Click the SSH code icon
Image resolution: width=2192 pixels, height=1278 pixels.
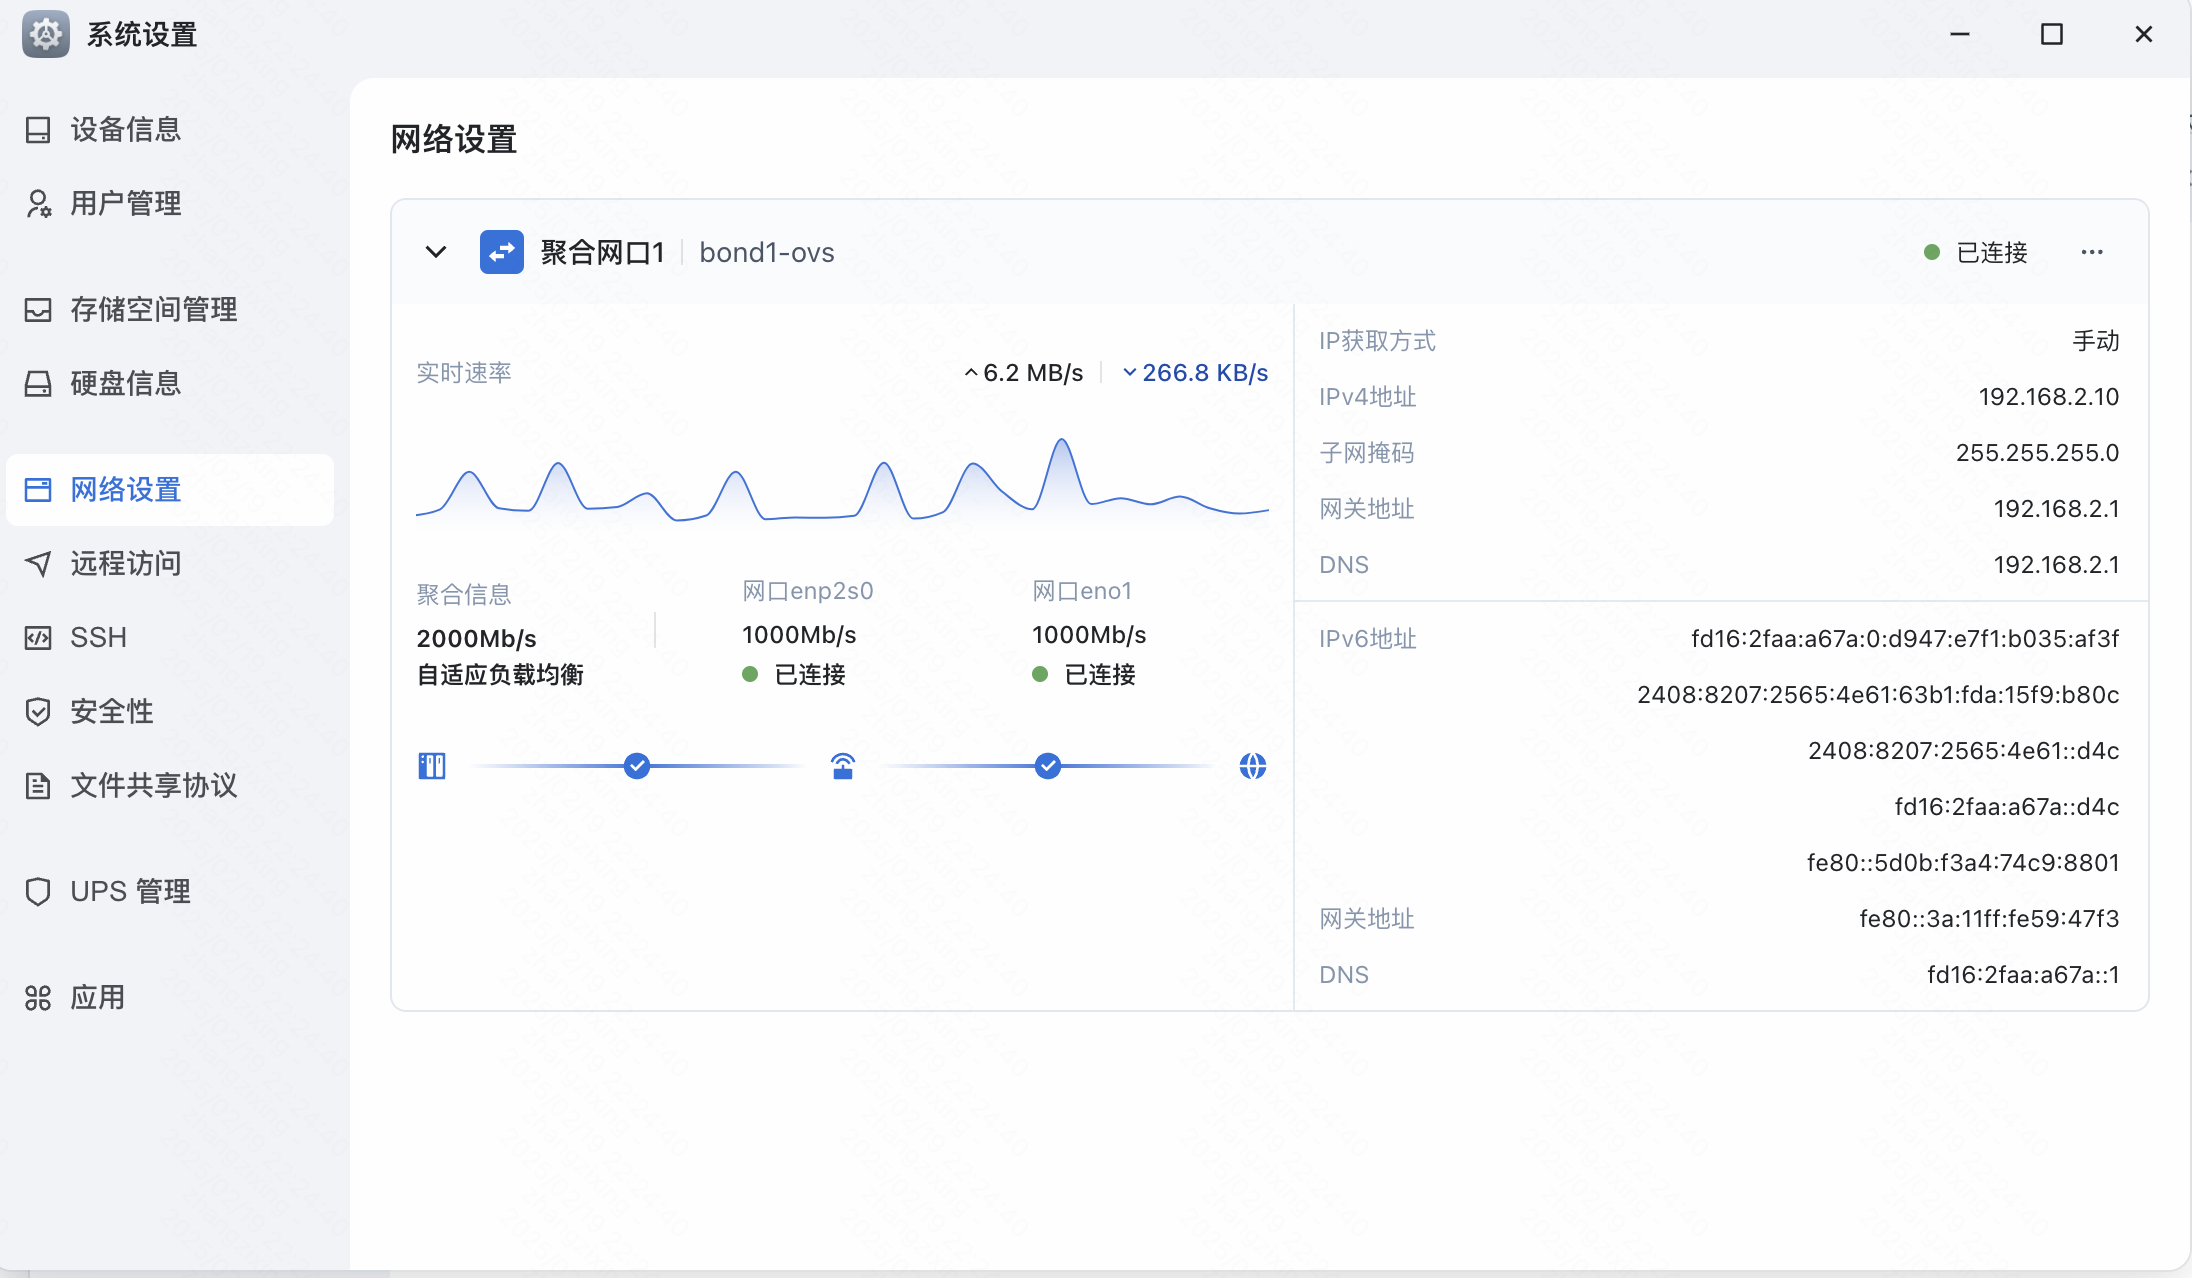38,638
